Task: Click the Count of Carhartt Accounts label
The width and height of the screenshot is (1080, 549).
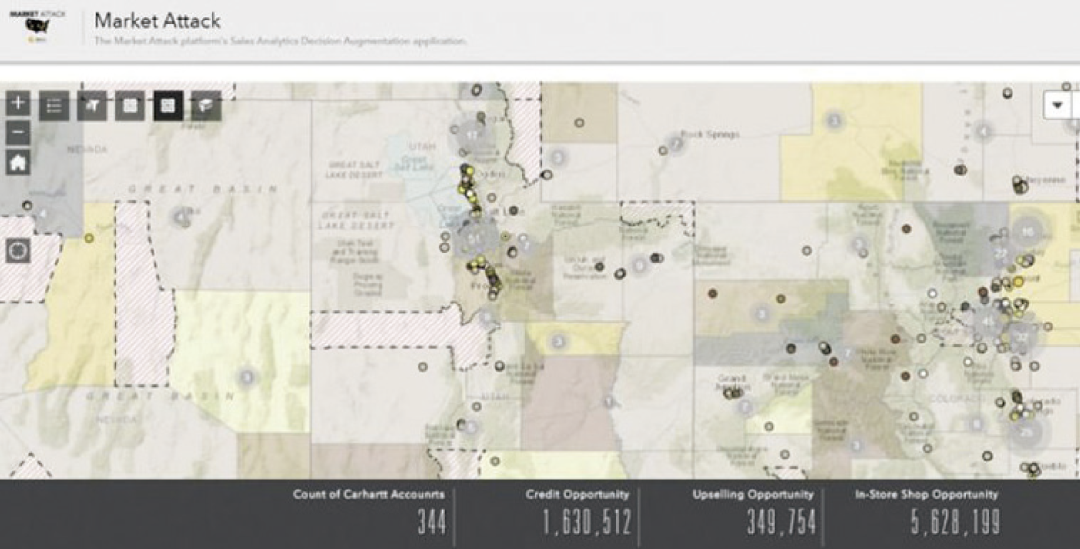Action: [x=368, y=494]
